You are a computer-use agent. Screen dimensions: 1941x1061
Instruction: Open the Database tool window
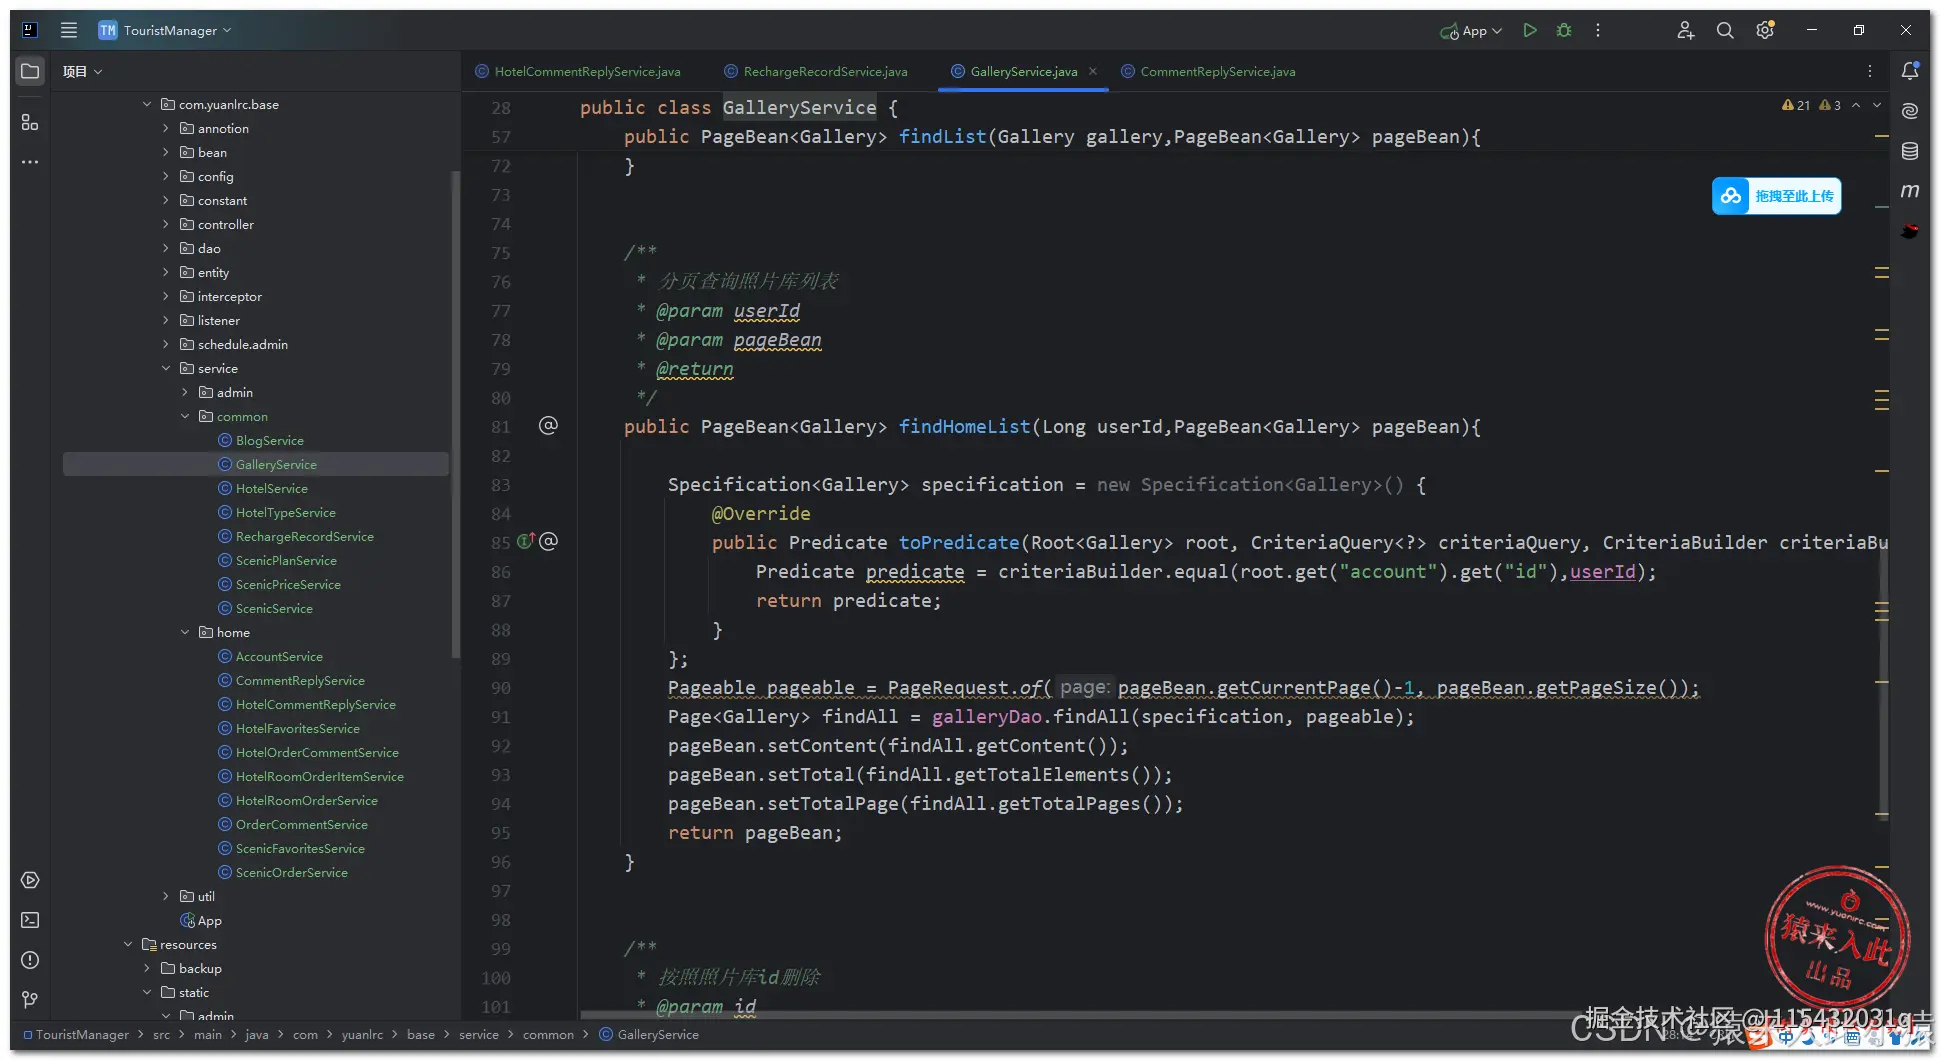point(1910,151)
